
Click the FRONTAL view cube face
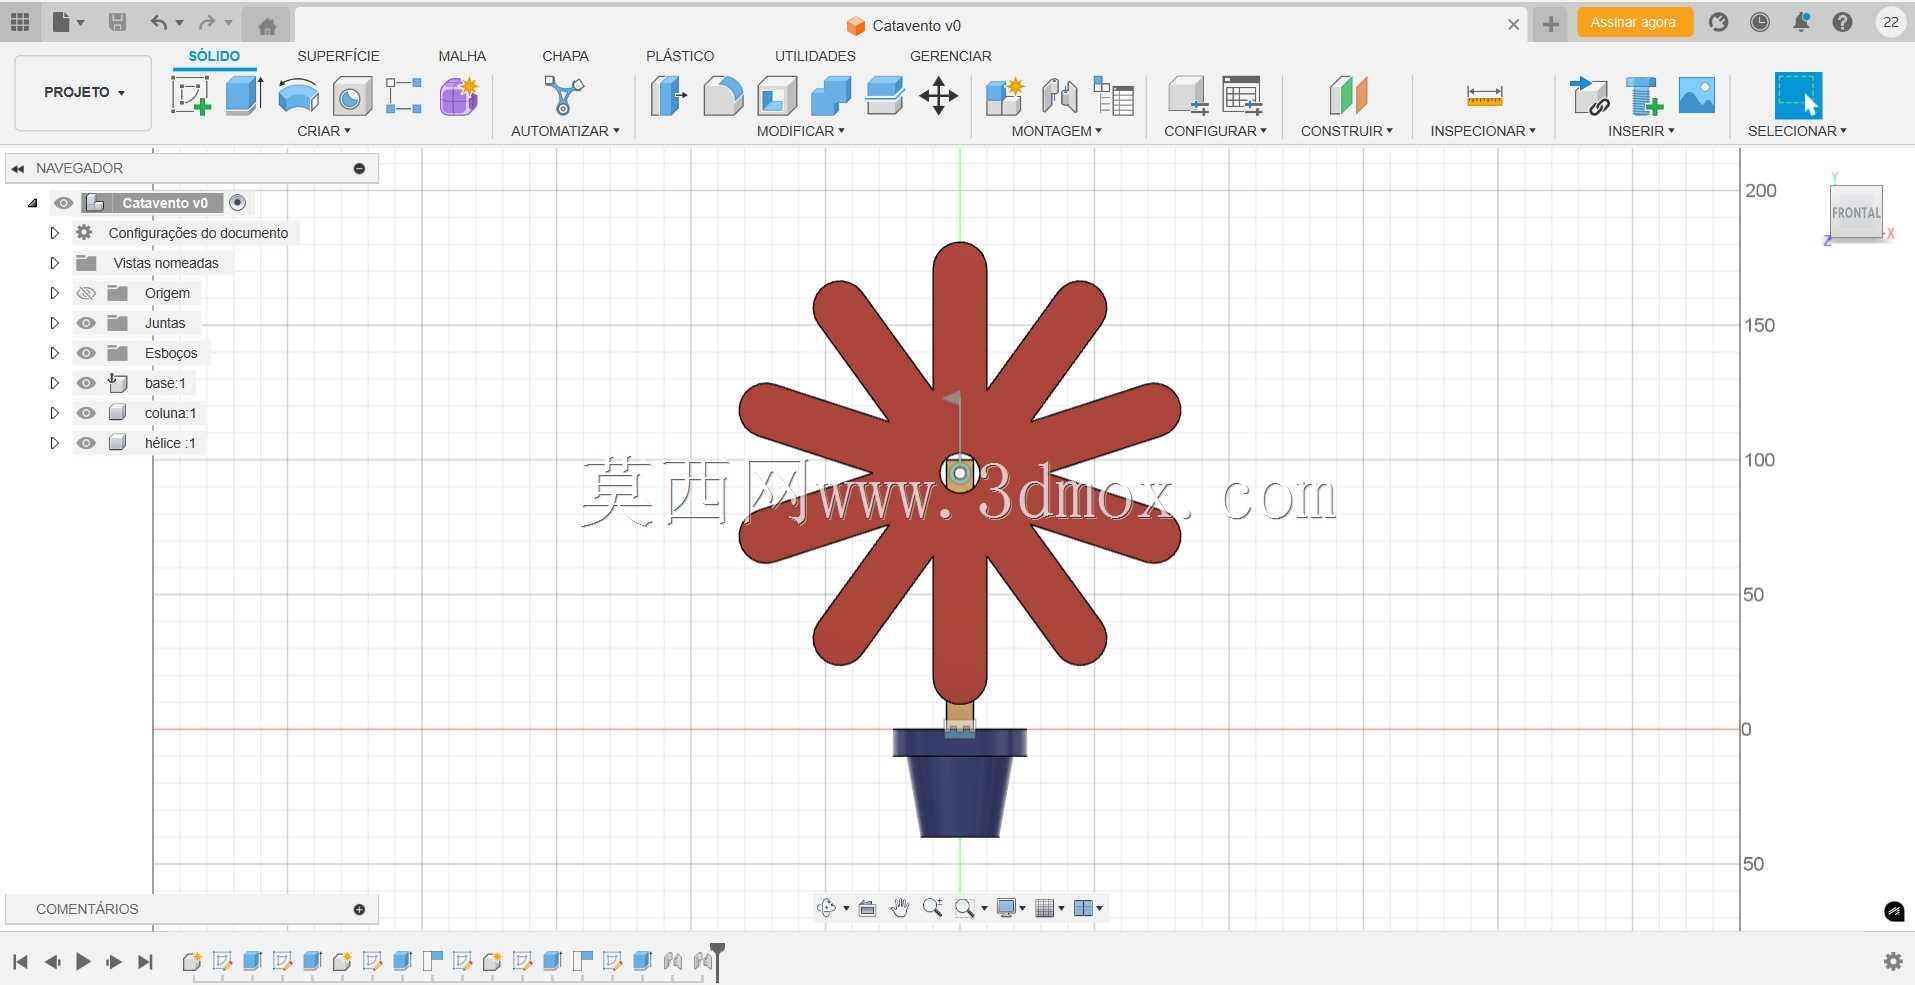click(1856, 212)
